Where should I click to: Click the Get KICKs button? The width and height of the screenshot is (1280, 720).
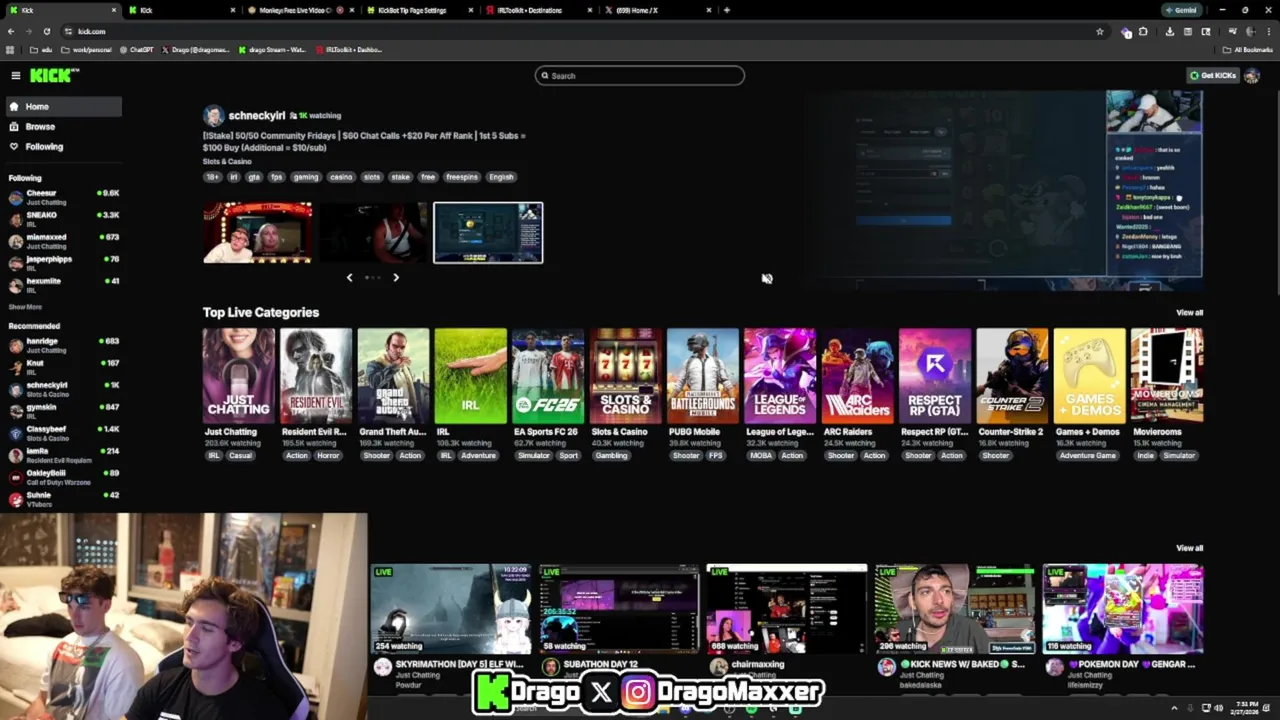(x=1212, y=75)
